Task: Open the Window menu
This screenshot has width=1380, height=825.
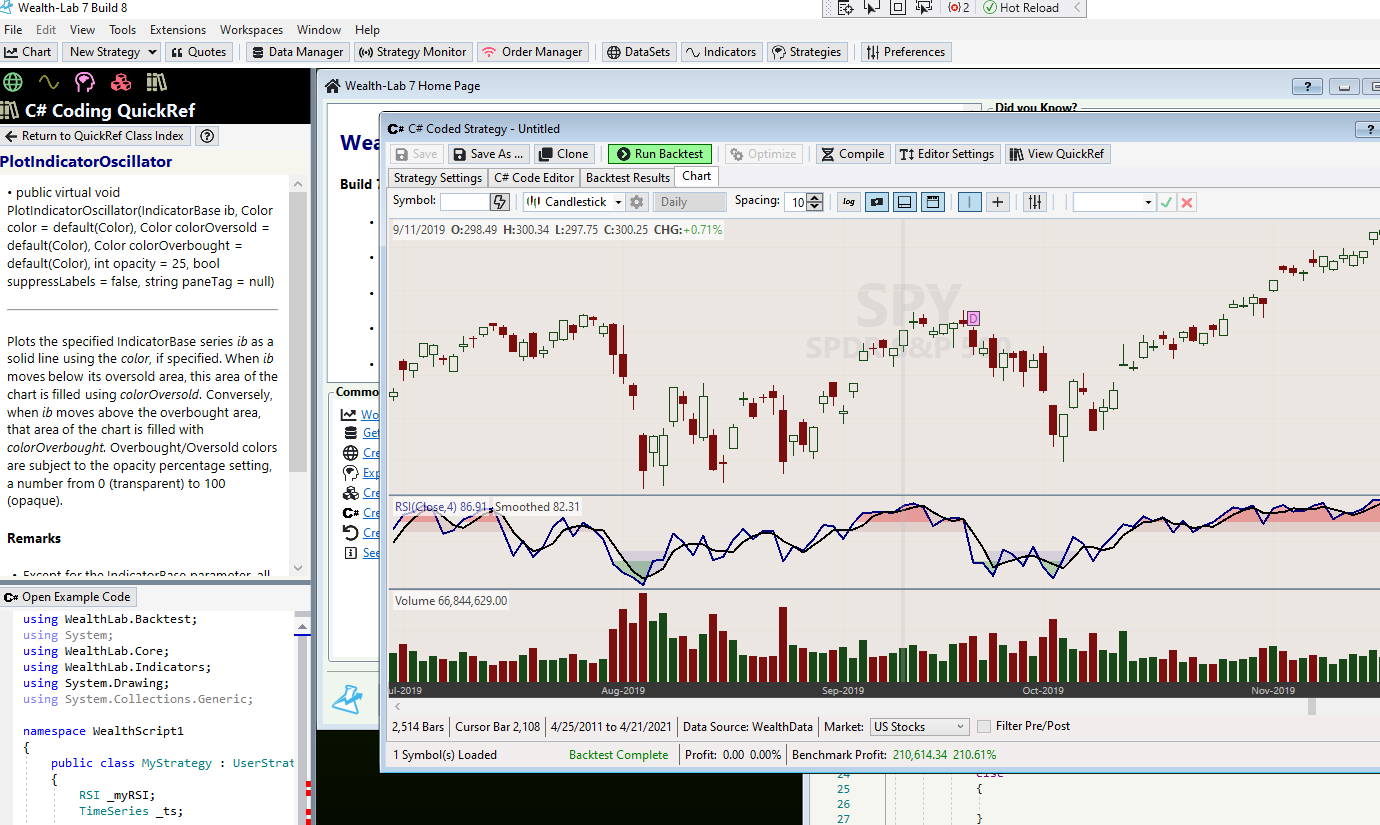Action: coord(319,30)
